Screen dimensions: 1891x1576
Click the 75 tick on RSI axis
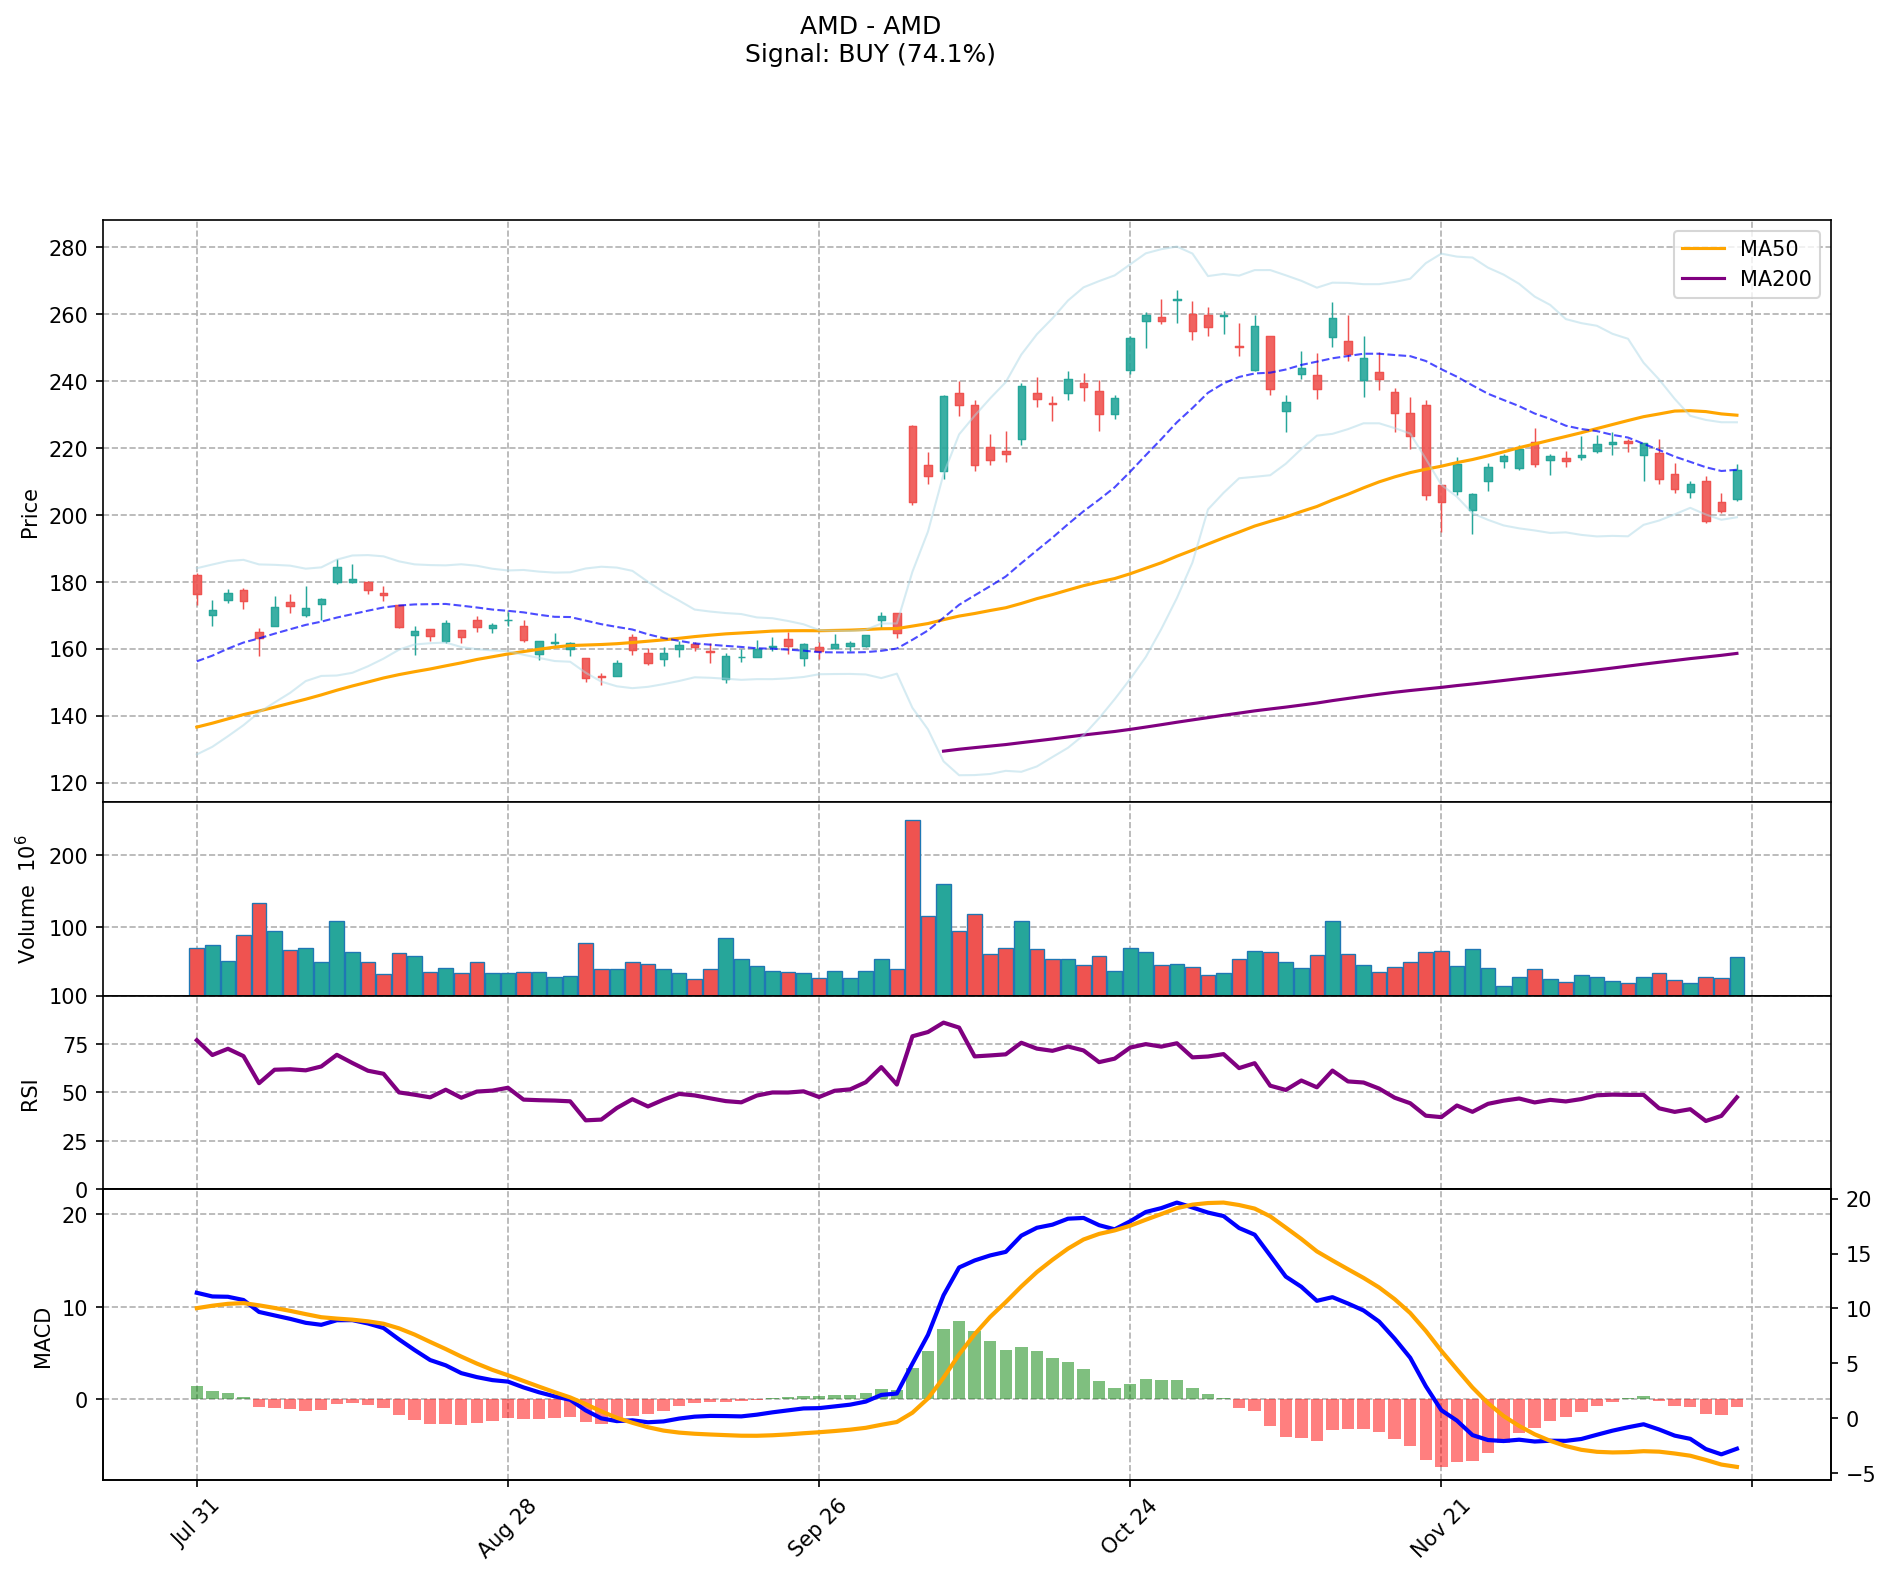tap(76, 1045)
